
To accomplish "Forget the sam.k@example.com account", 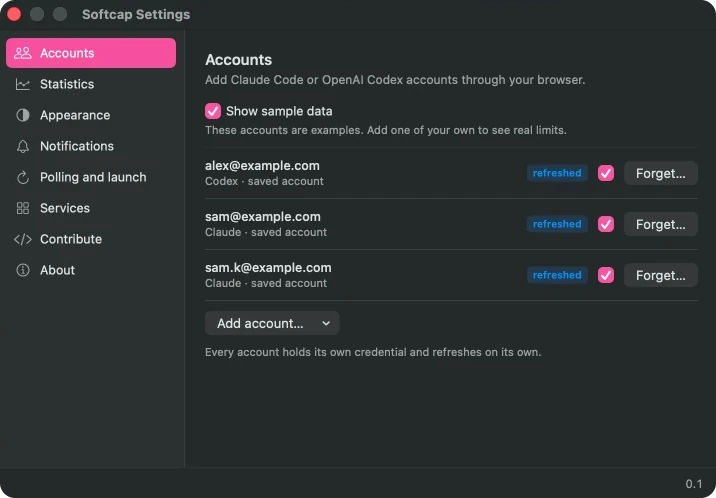I will [661, 275].
